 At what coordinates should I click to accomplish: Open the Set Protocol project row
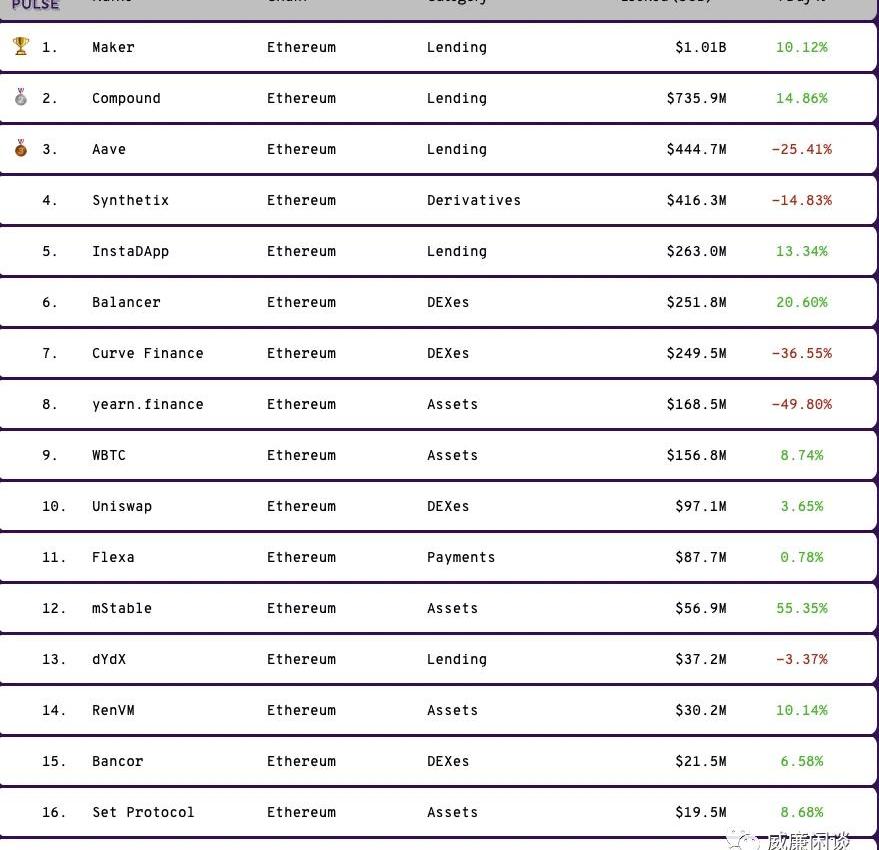point(438,812)
